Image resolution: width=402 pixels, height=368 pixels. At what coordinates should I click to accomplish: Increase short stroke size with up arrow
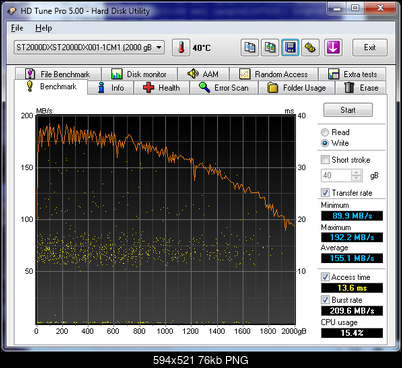[357, 172]
